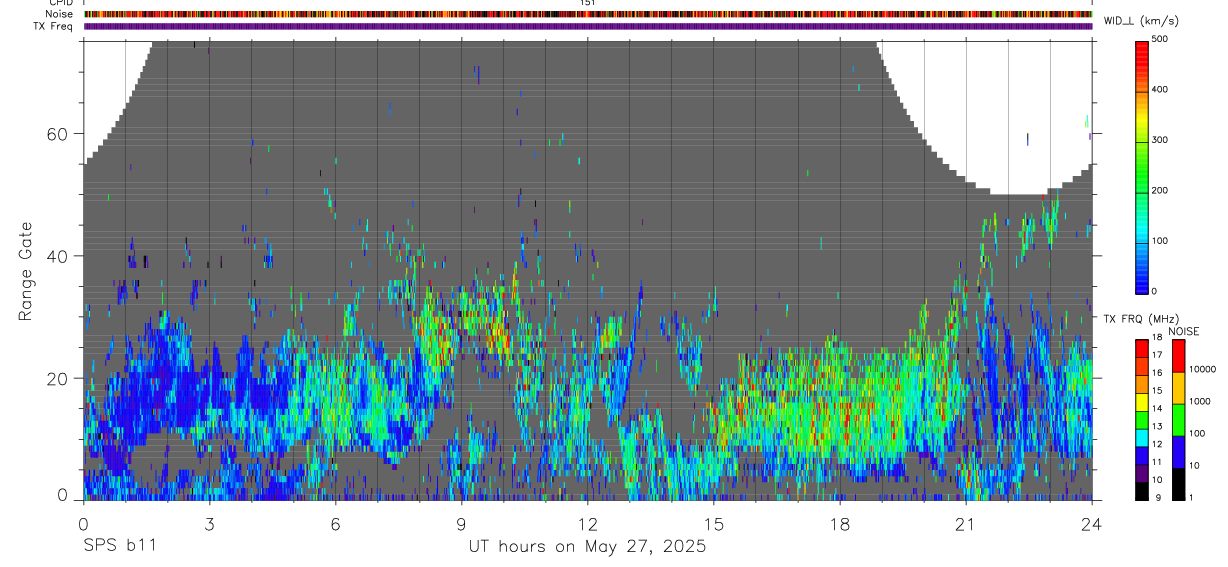Viewport: 1228px width, 567px height.
Task: Click the 1000 label on the NOISE legend
Action: pos(1200,401)
